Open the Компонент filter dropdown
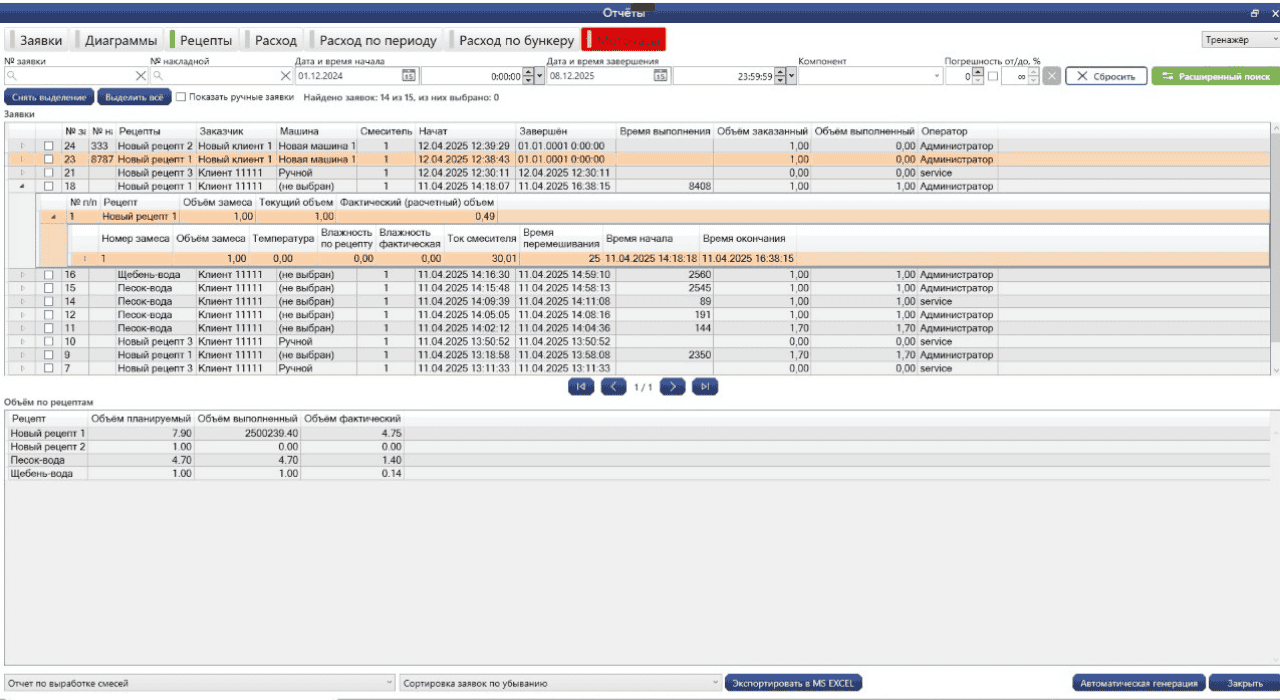The height and width of the screenshot is (700, 1280). (937, 76)
